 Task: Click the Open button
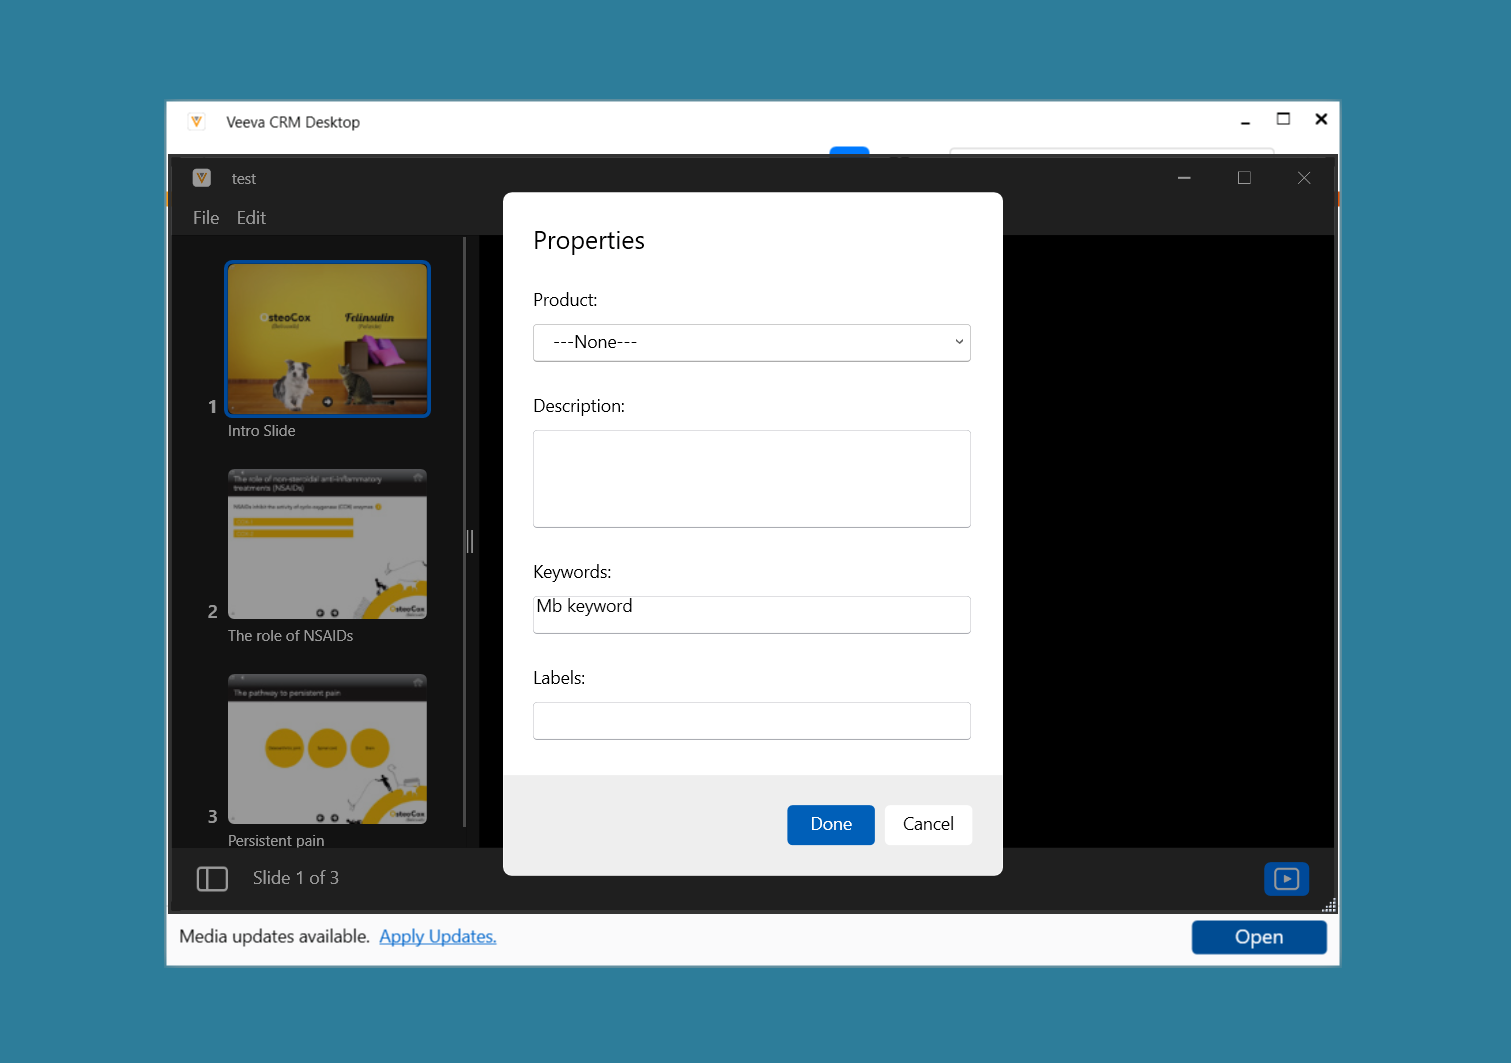pyautogui.click(x=1258, y=937)
